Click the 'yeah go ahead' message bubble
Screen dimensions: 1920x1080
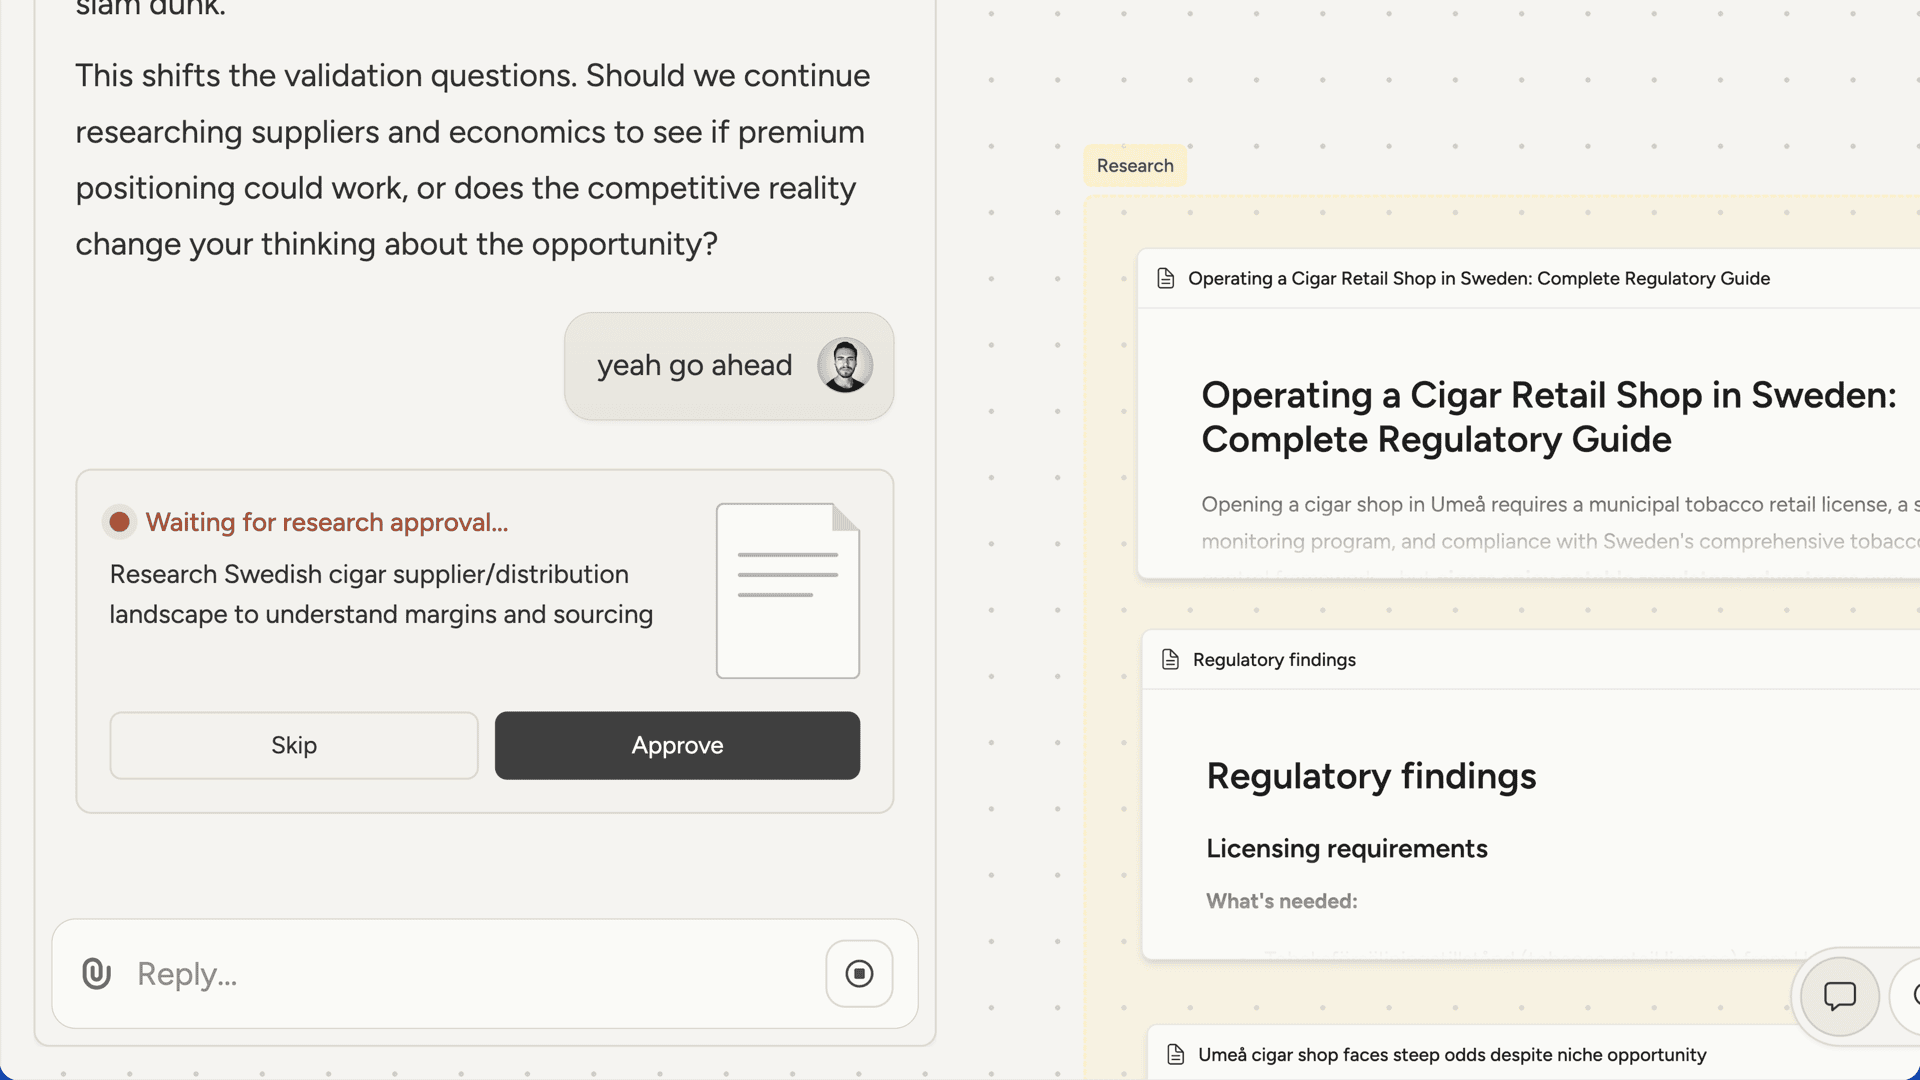[694, 365]
